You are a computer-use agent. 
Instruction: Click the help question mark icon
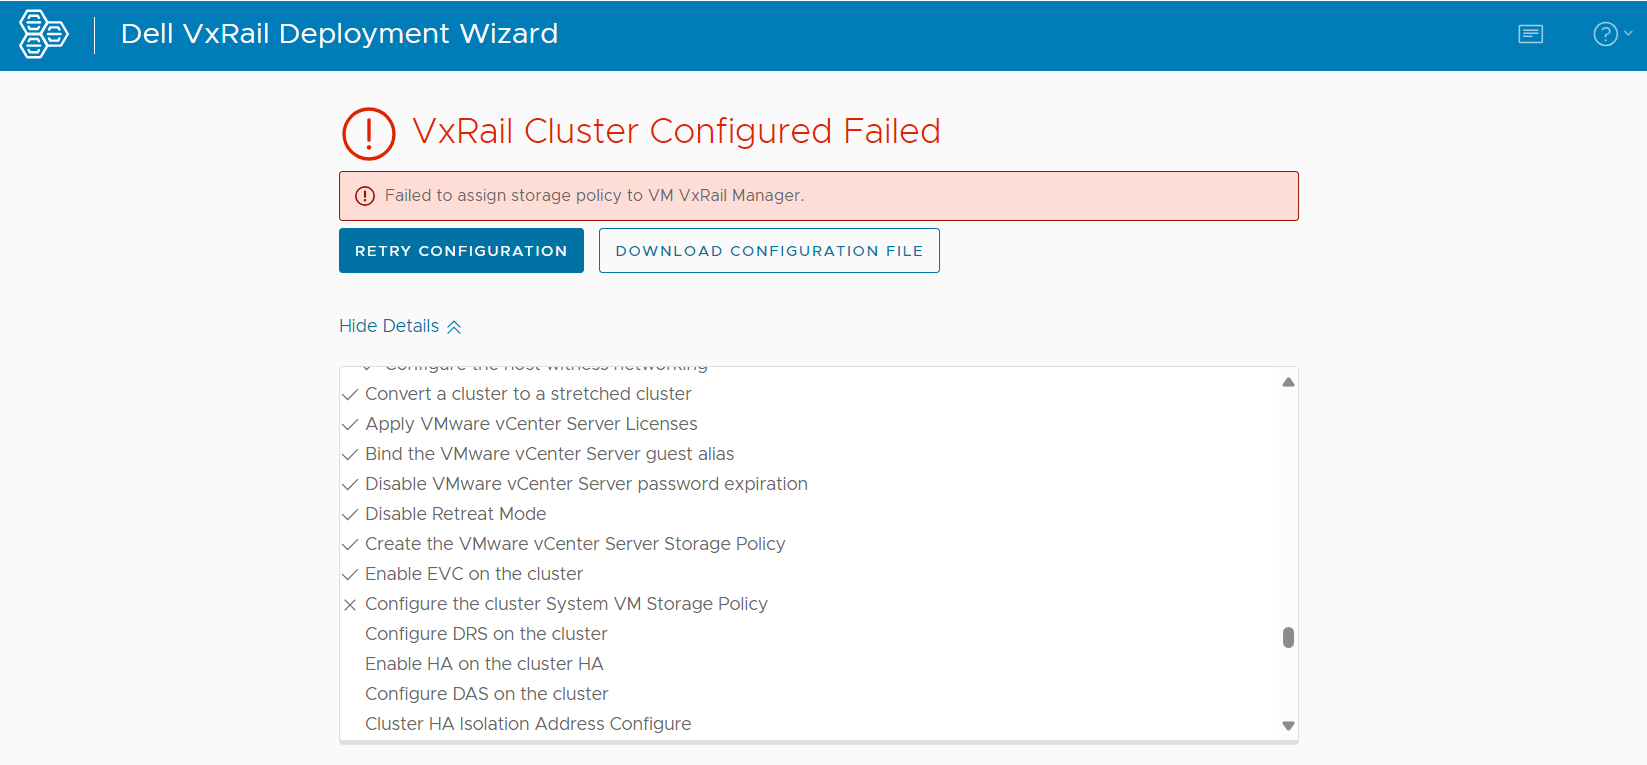1604,33
